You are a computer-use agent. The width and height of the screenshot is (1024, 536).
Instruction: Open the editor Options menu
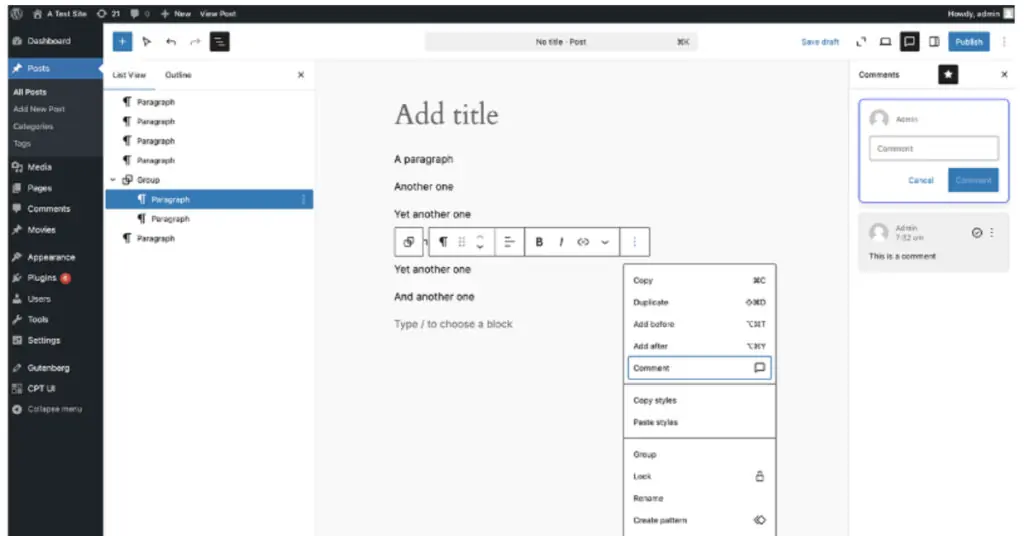1004,42
